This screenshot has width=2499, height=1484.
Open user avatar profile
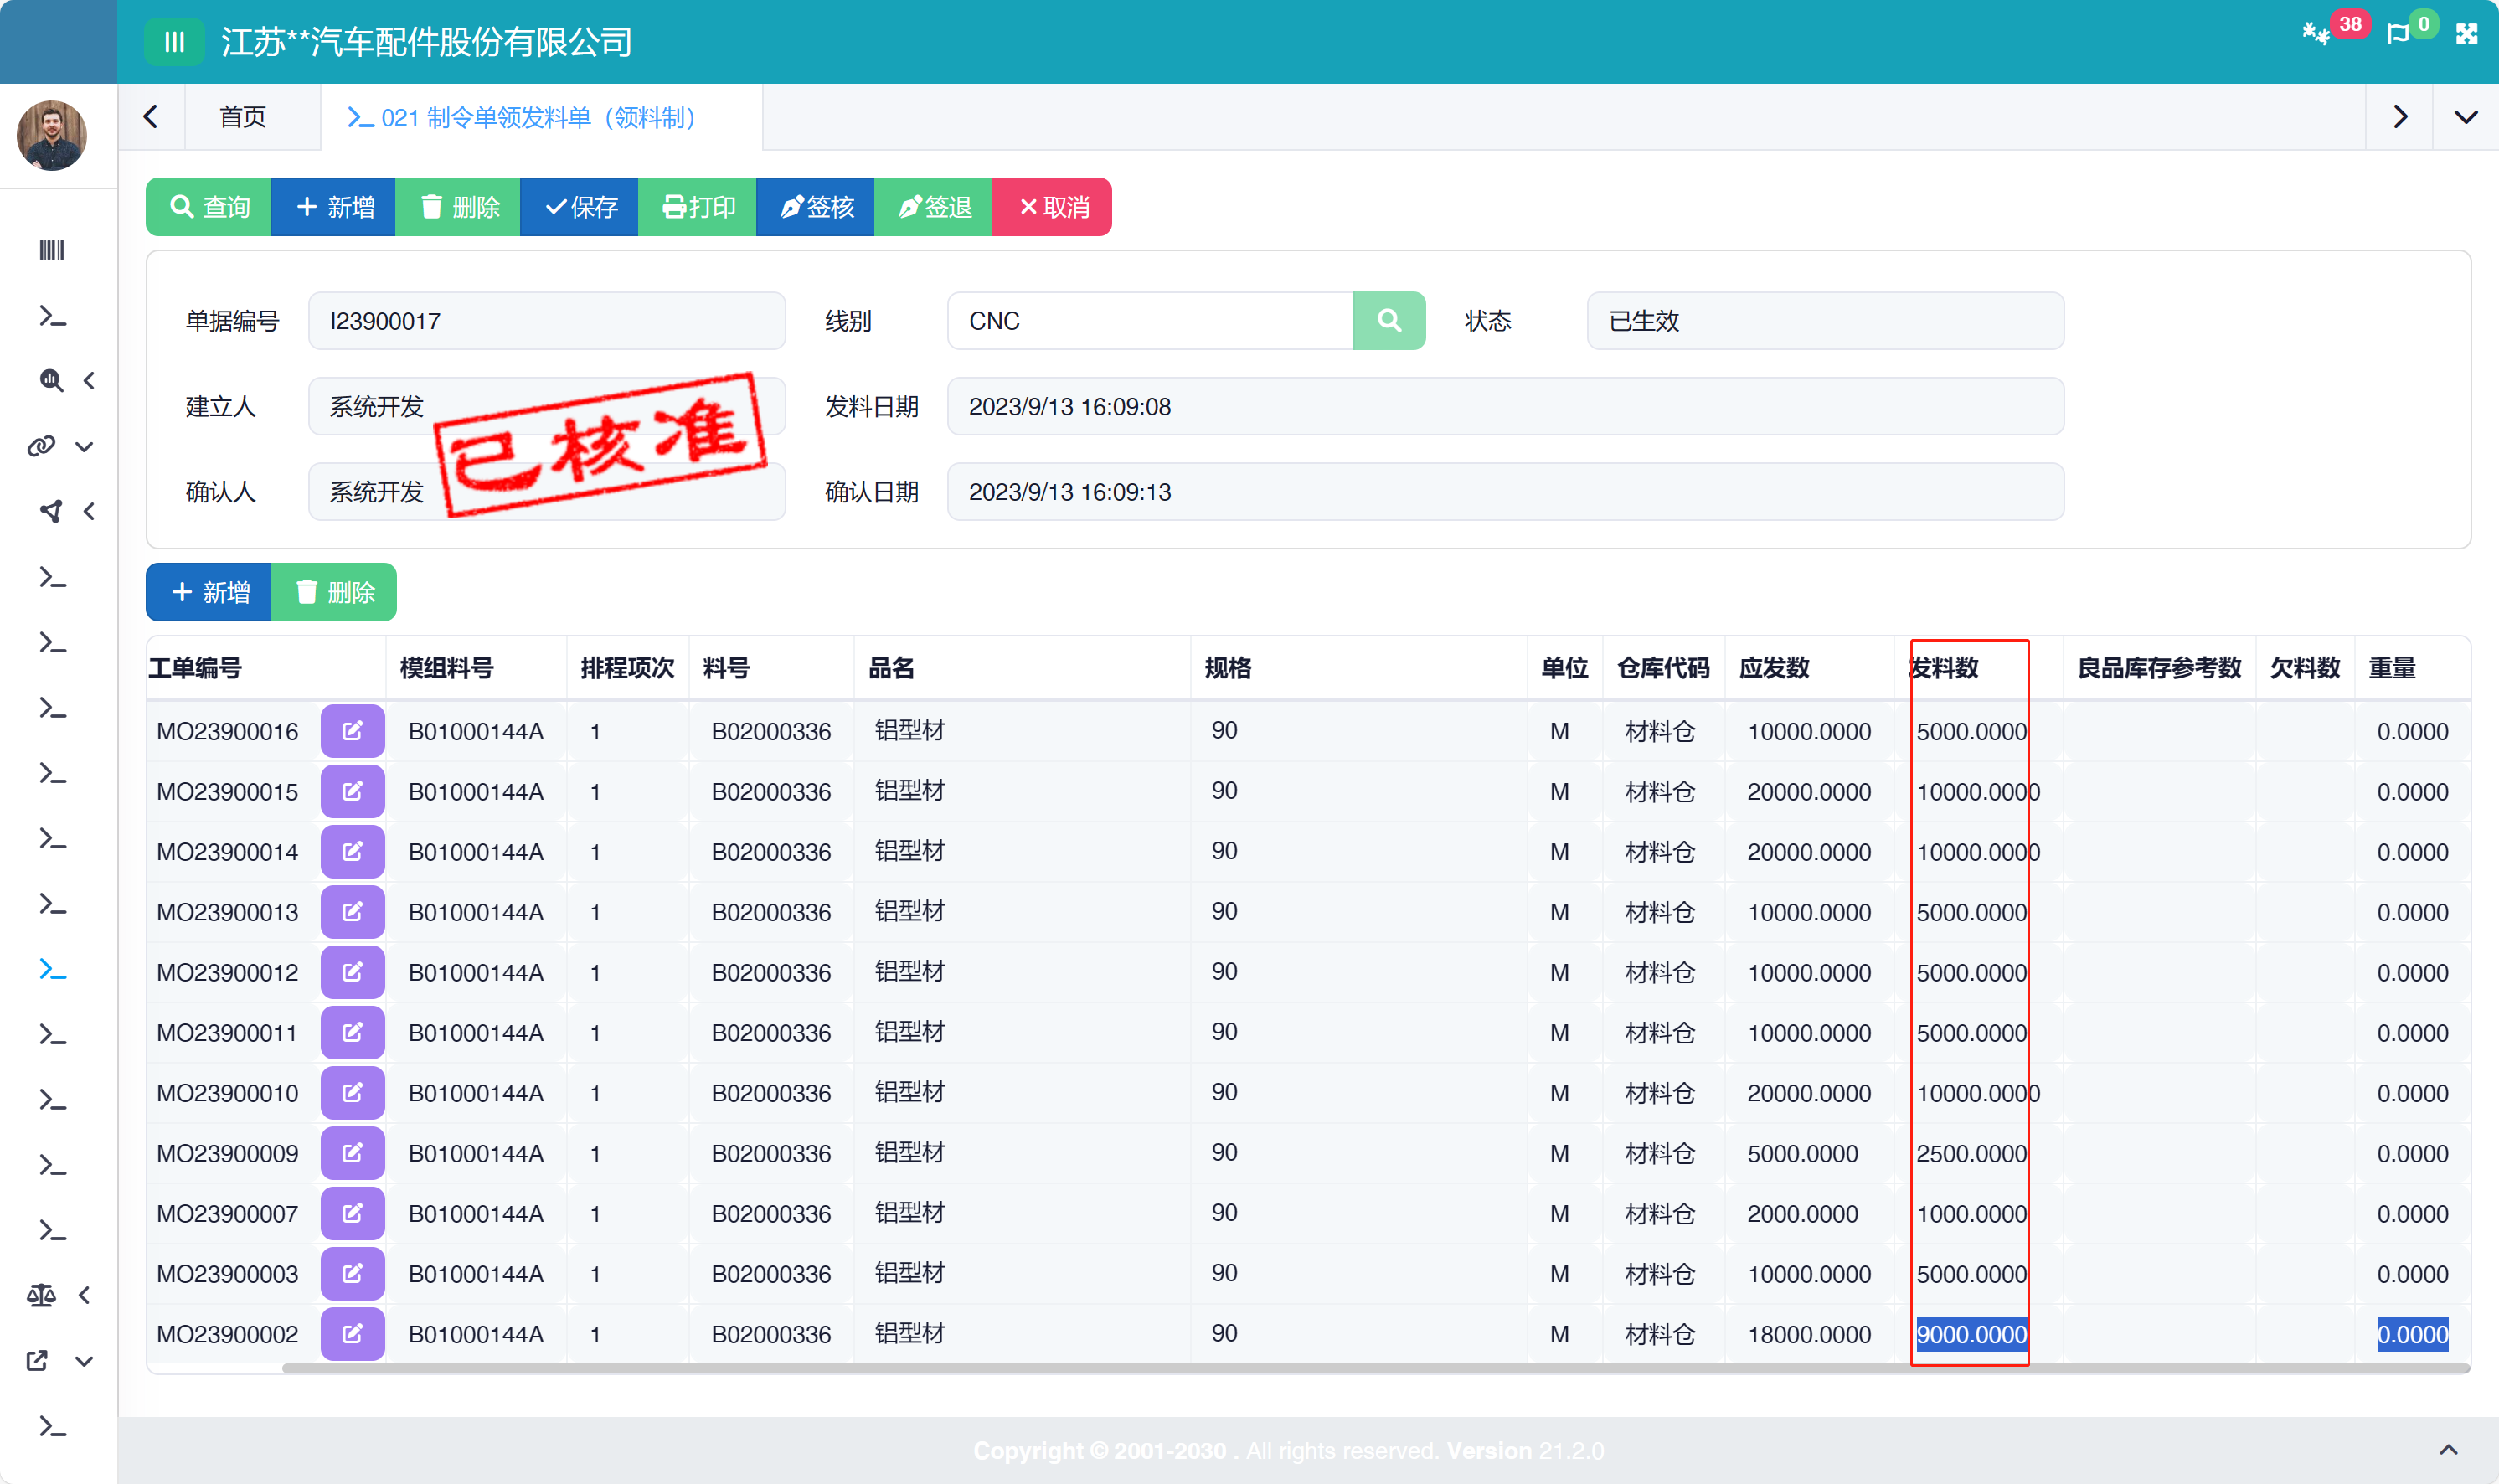tap(52, 135)
